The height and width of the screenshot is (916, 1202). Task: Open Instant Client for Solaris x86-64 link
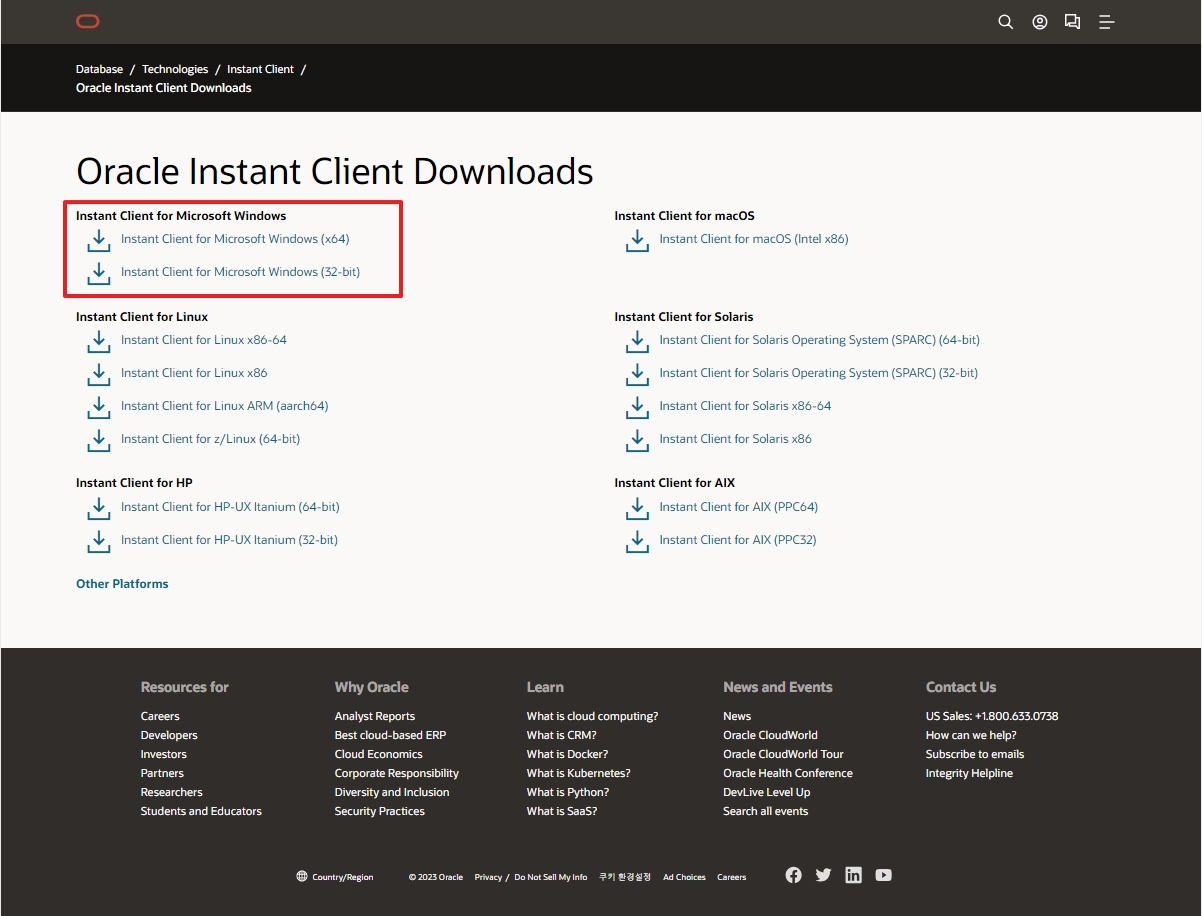745,406
